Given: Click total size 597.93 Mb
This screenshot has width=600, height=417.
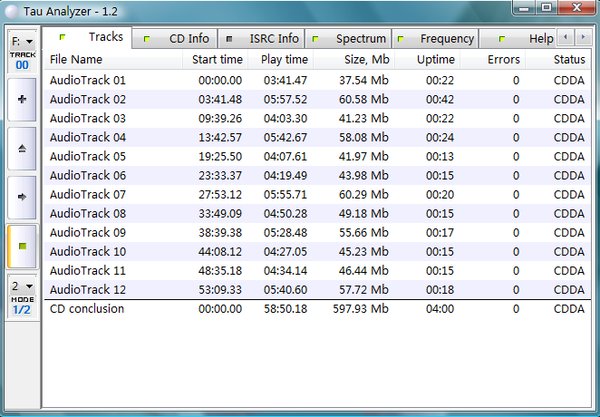Looking at the screenshot, I should [x=360, y=309].
